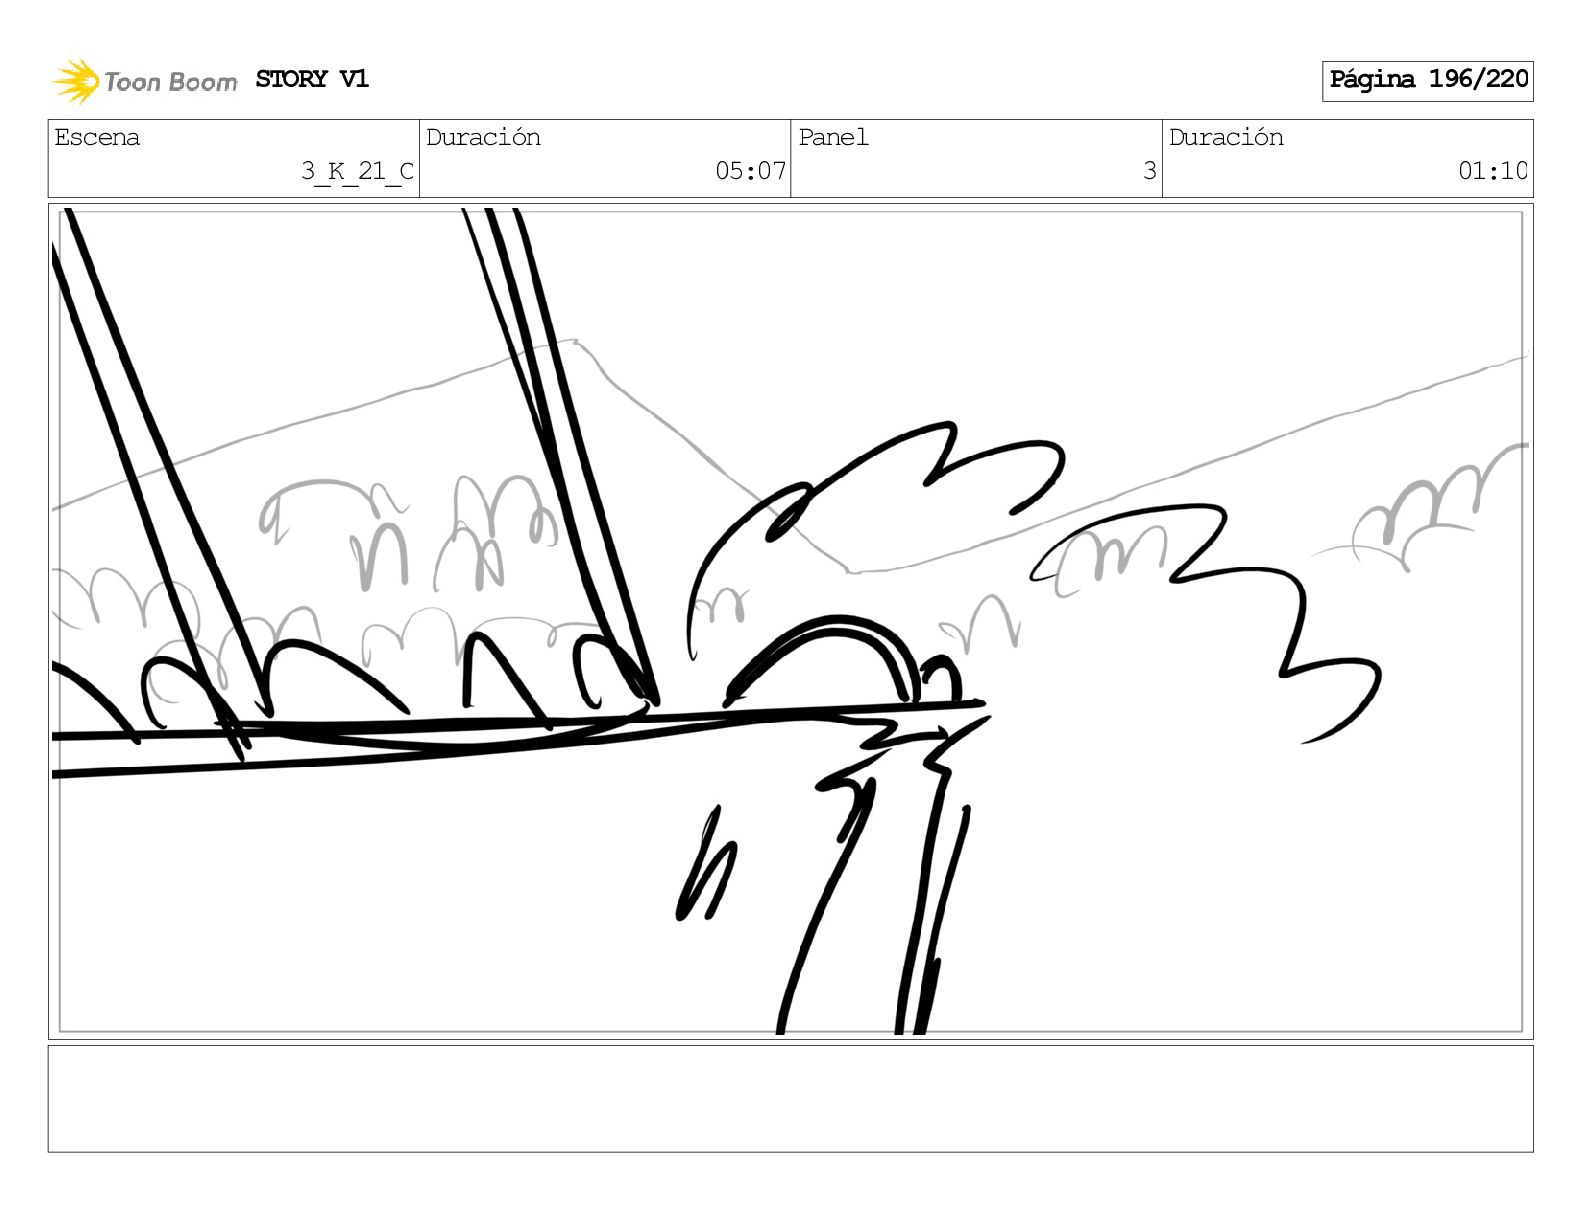Select the scene duration value 05:07
The height and width of the screenshot is (1224, 1584).
tap(750, 171)
